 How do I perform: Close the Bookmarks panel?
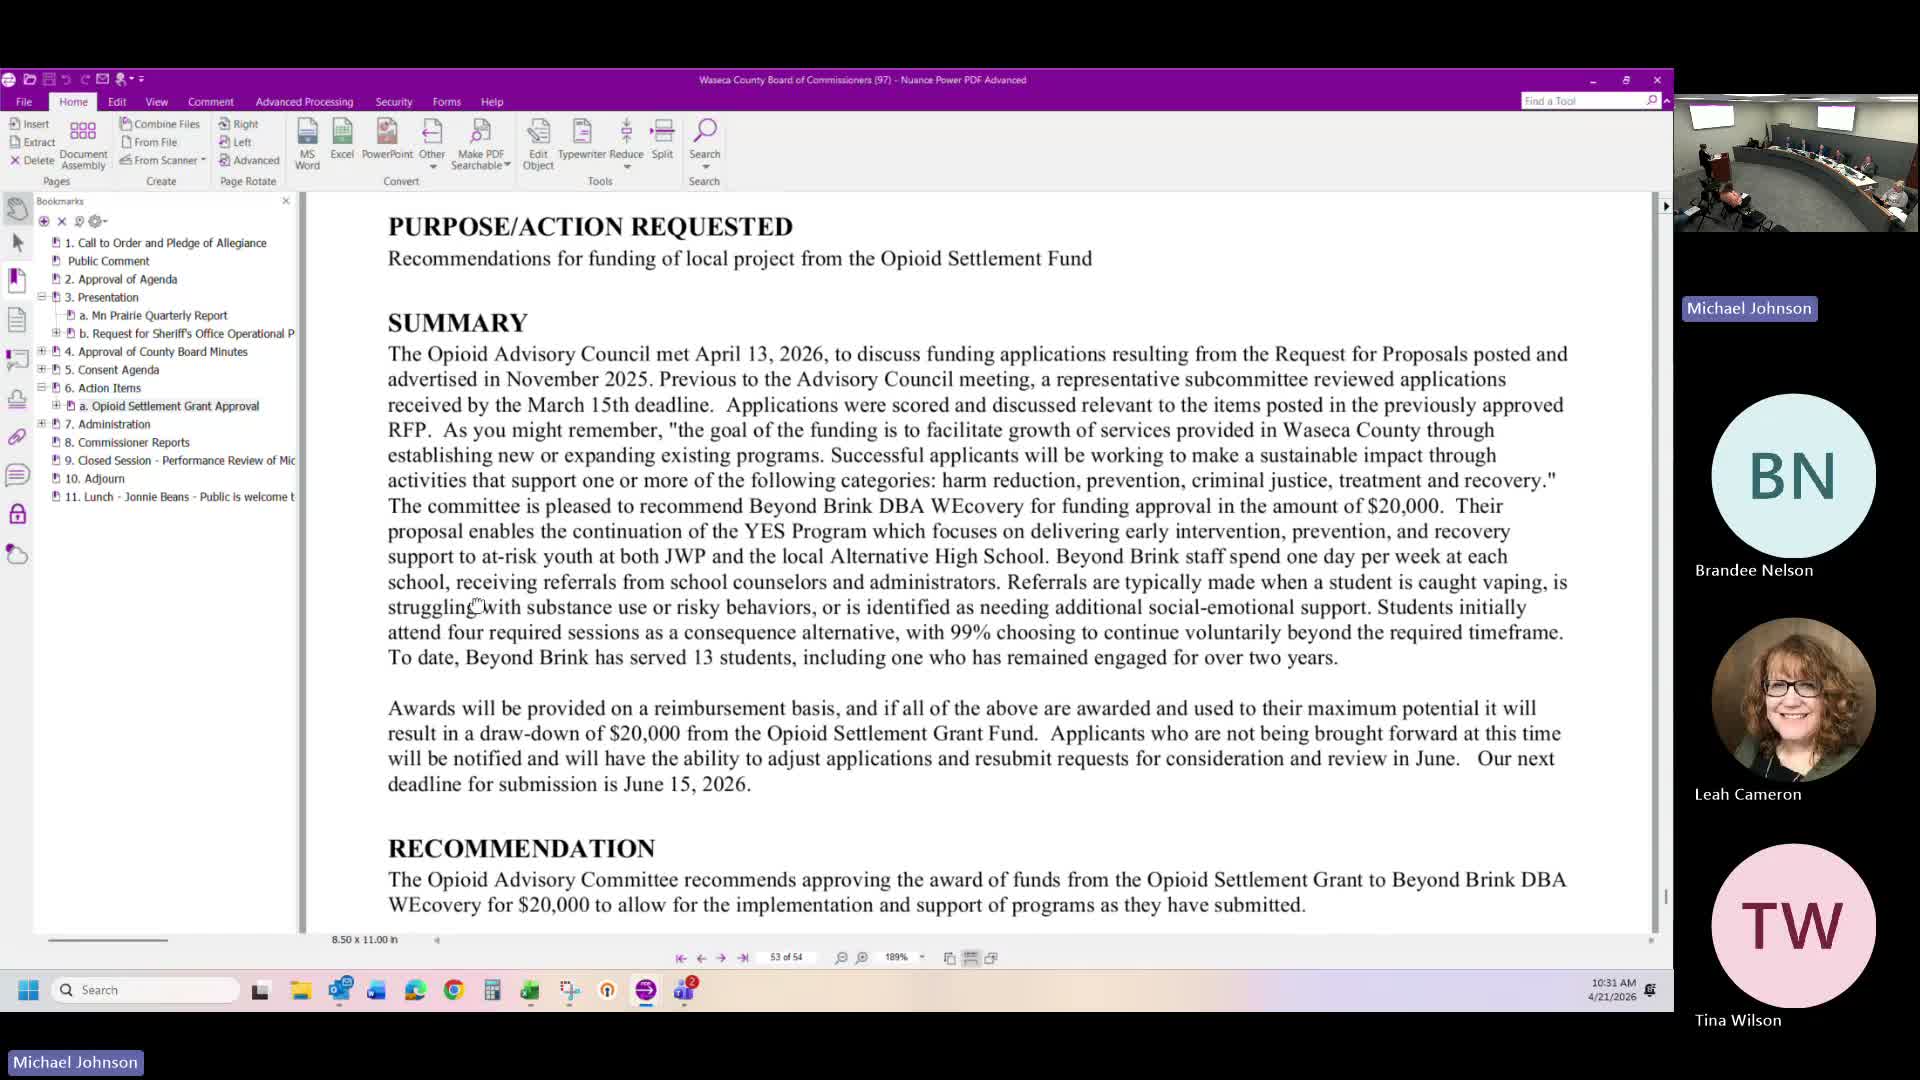tap(286, 201)
